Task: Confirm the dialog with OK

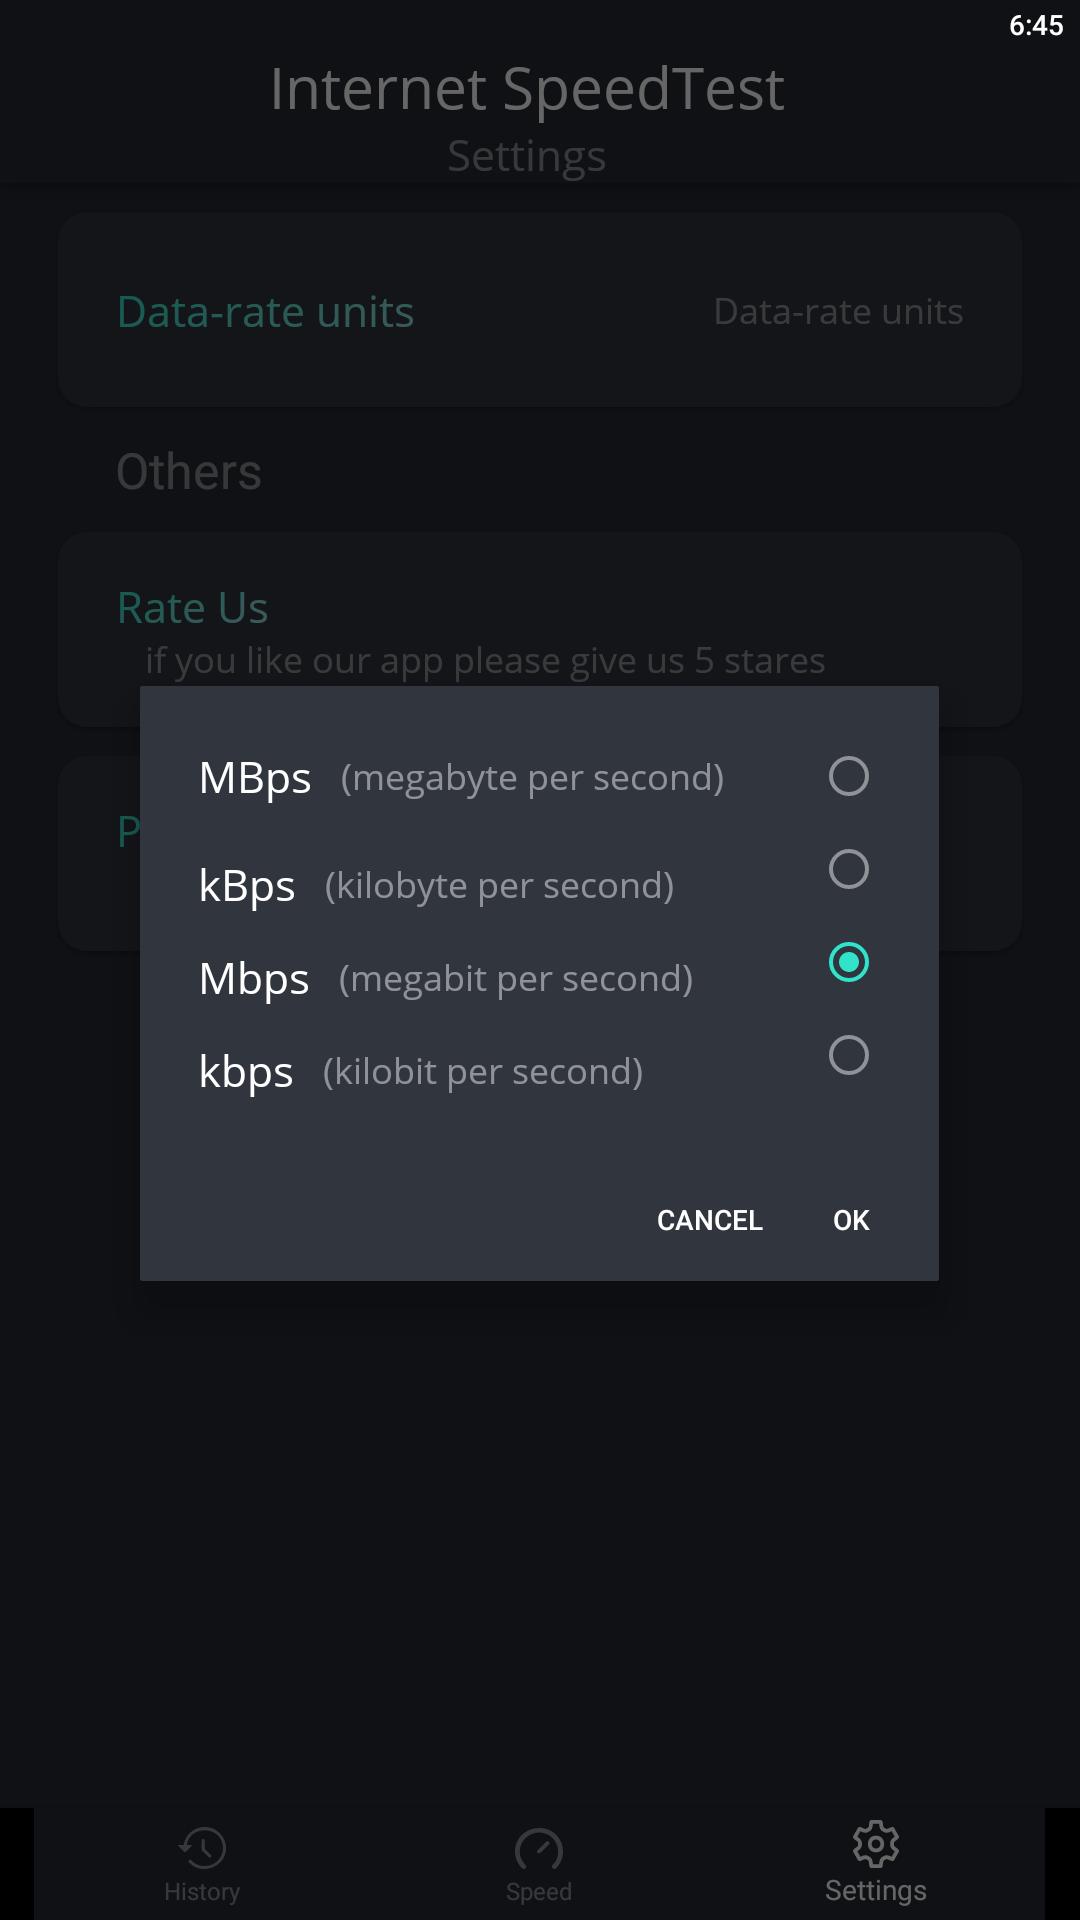Action: (851, 1220)
